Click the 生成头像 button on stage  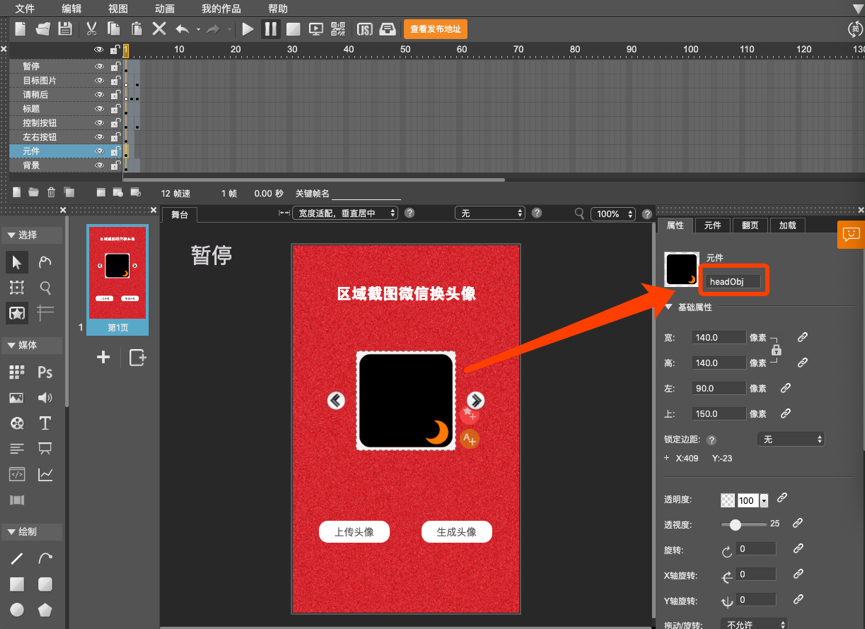click(456, 532)
